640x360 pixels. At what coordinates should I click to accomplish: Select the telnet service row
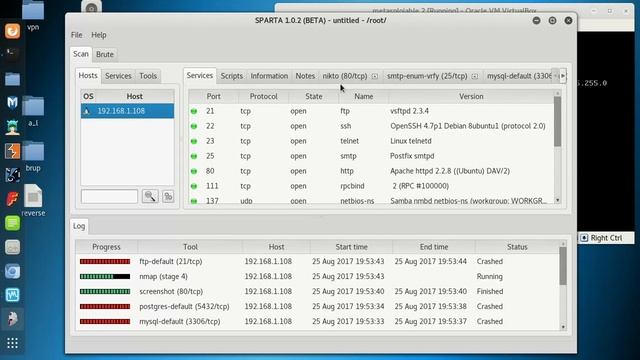click(371, 141)
